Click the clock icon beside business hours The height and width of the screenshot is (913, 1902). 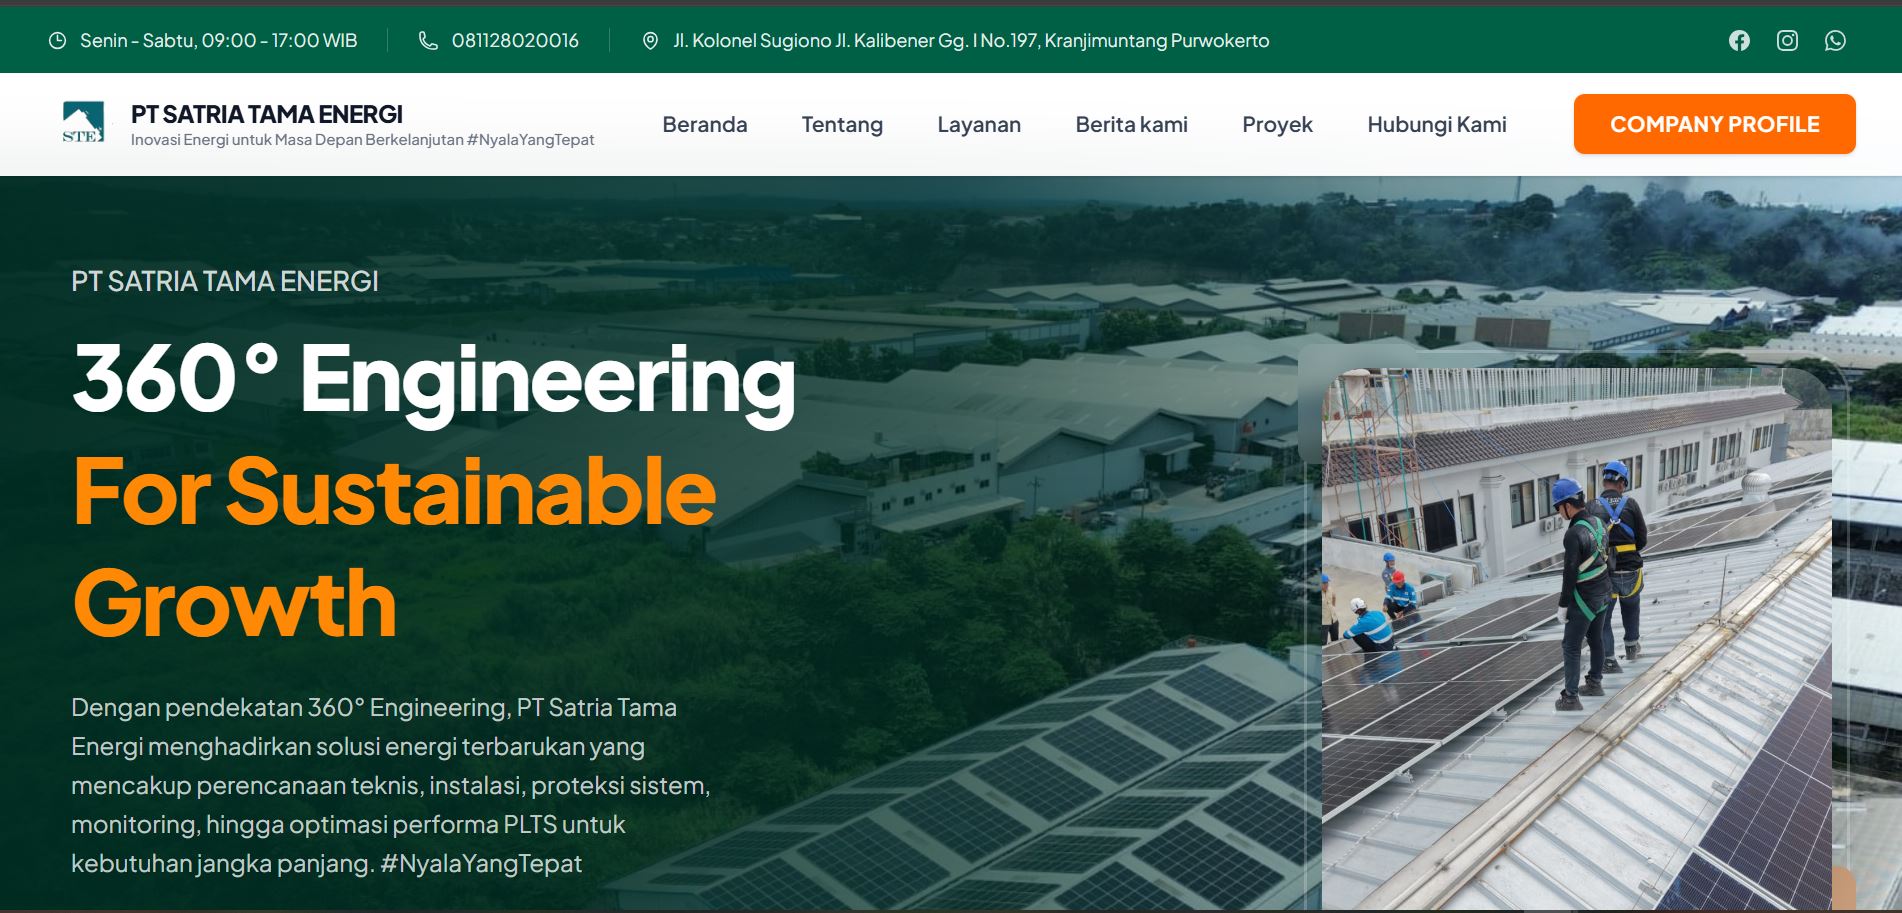pos(58,41)
